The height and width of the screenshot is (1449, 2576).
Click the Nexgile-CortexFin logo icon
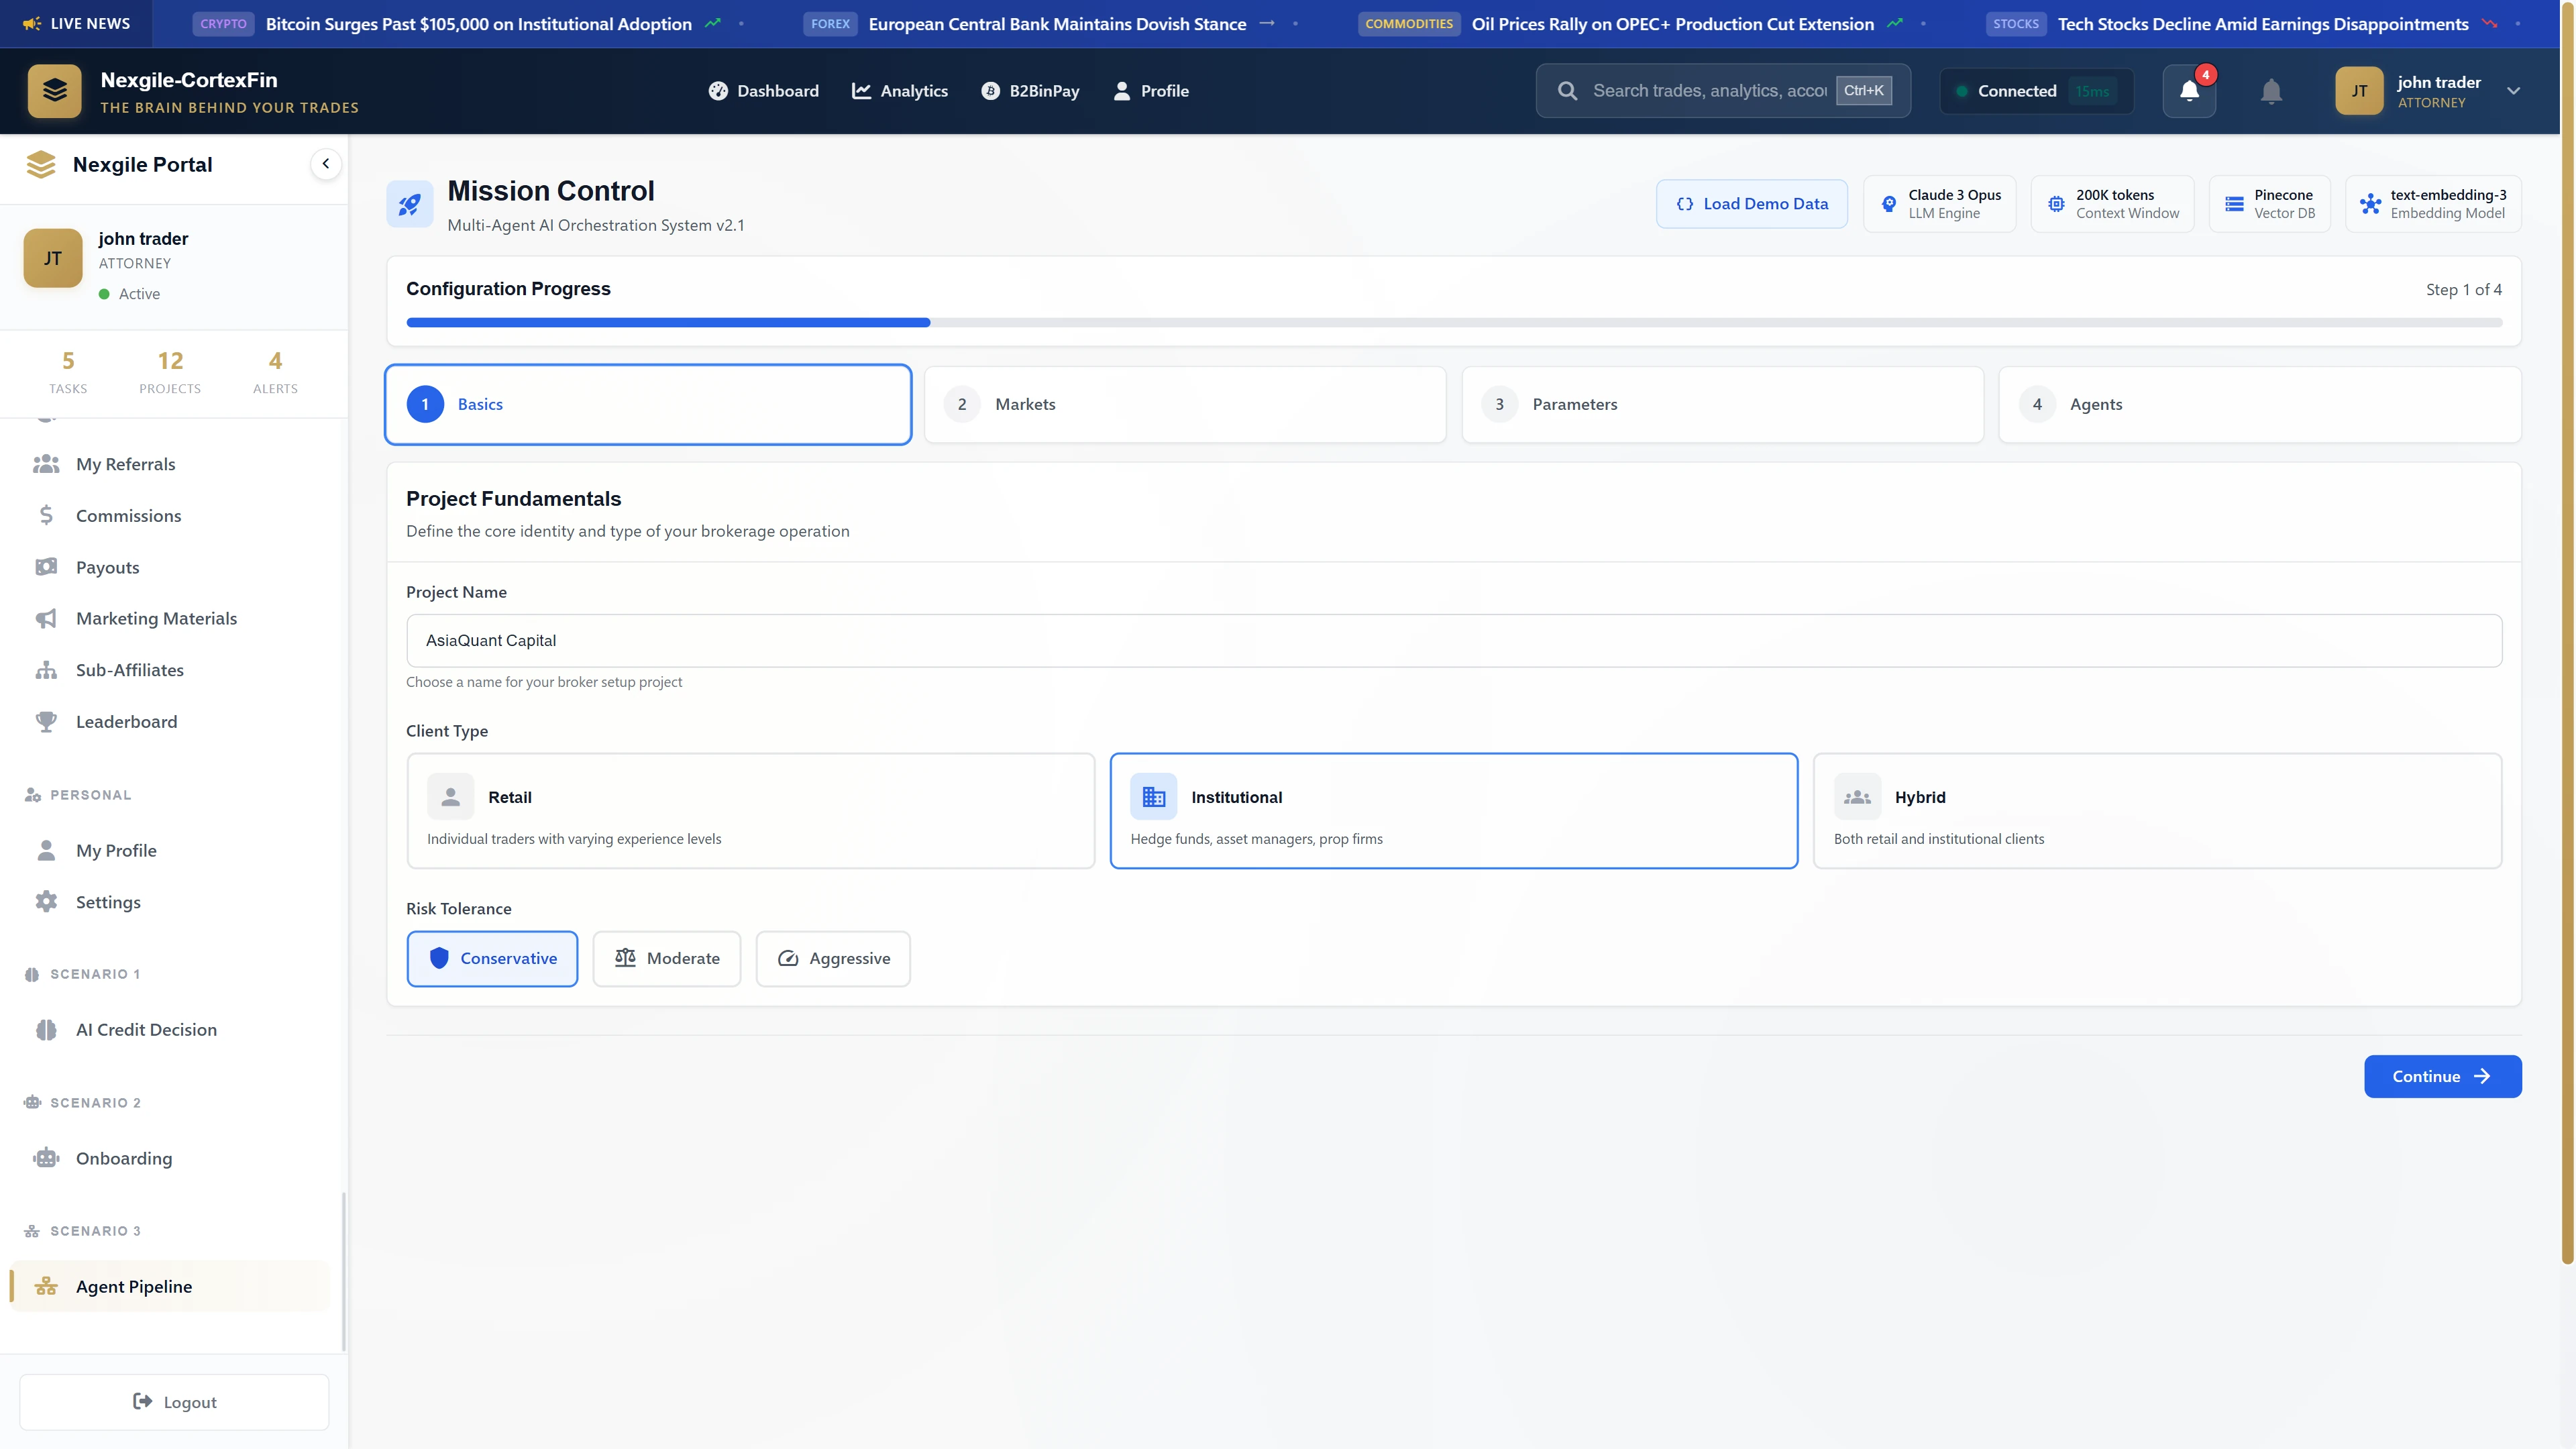pyautogui.click(x=54, y=90)
